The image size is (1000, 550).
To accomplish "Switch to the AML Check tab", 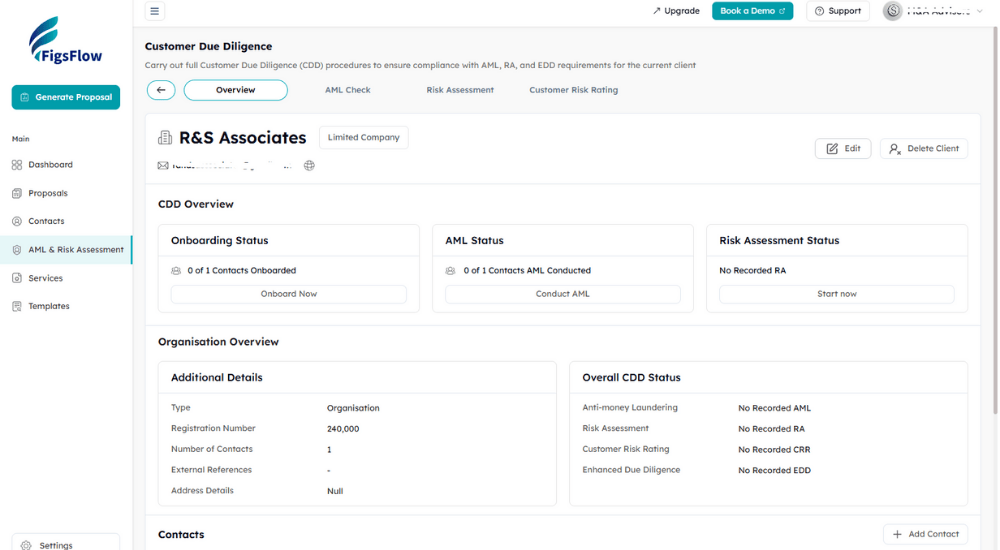I will click(348, 90).
